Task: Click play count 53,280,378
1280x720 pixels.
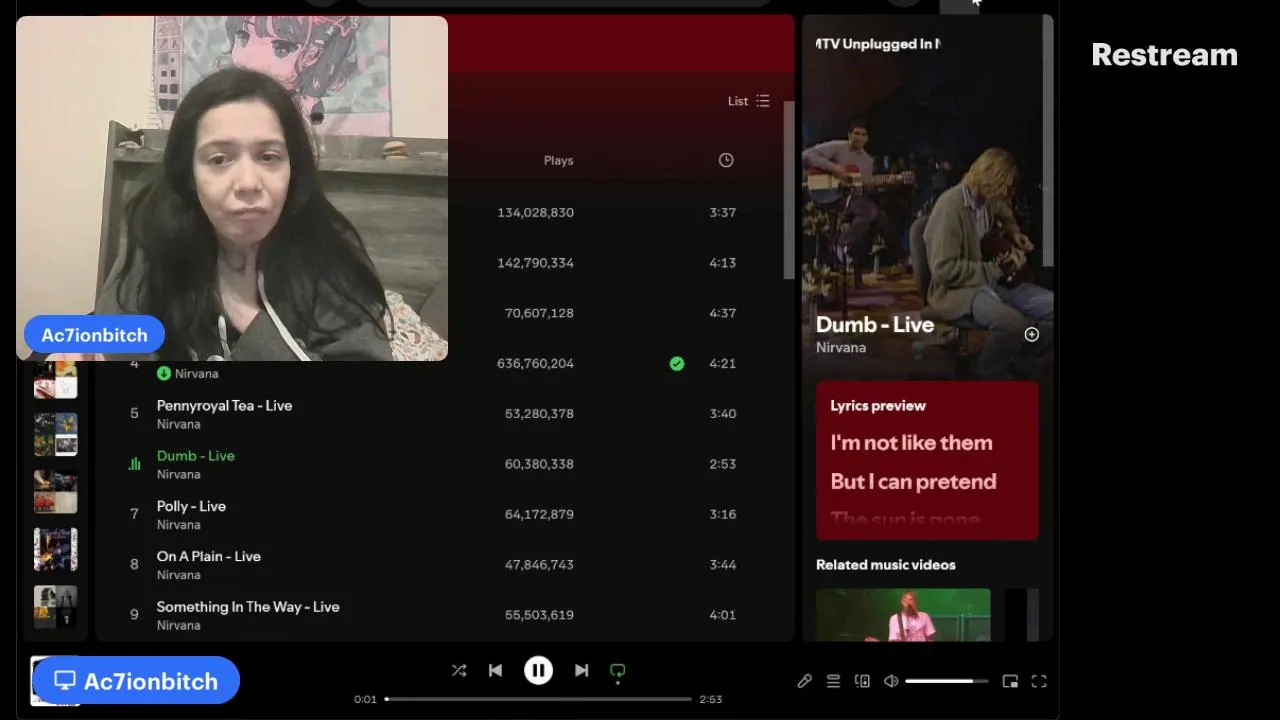Action: pyautogui.click(x=539, y=414)
